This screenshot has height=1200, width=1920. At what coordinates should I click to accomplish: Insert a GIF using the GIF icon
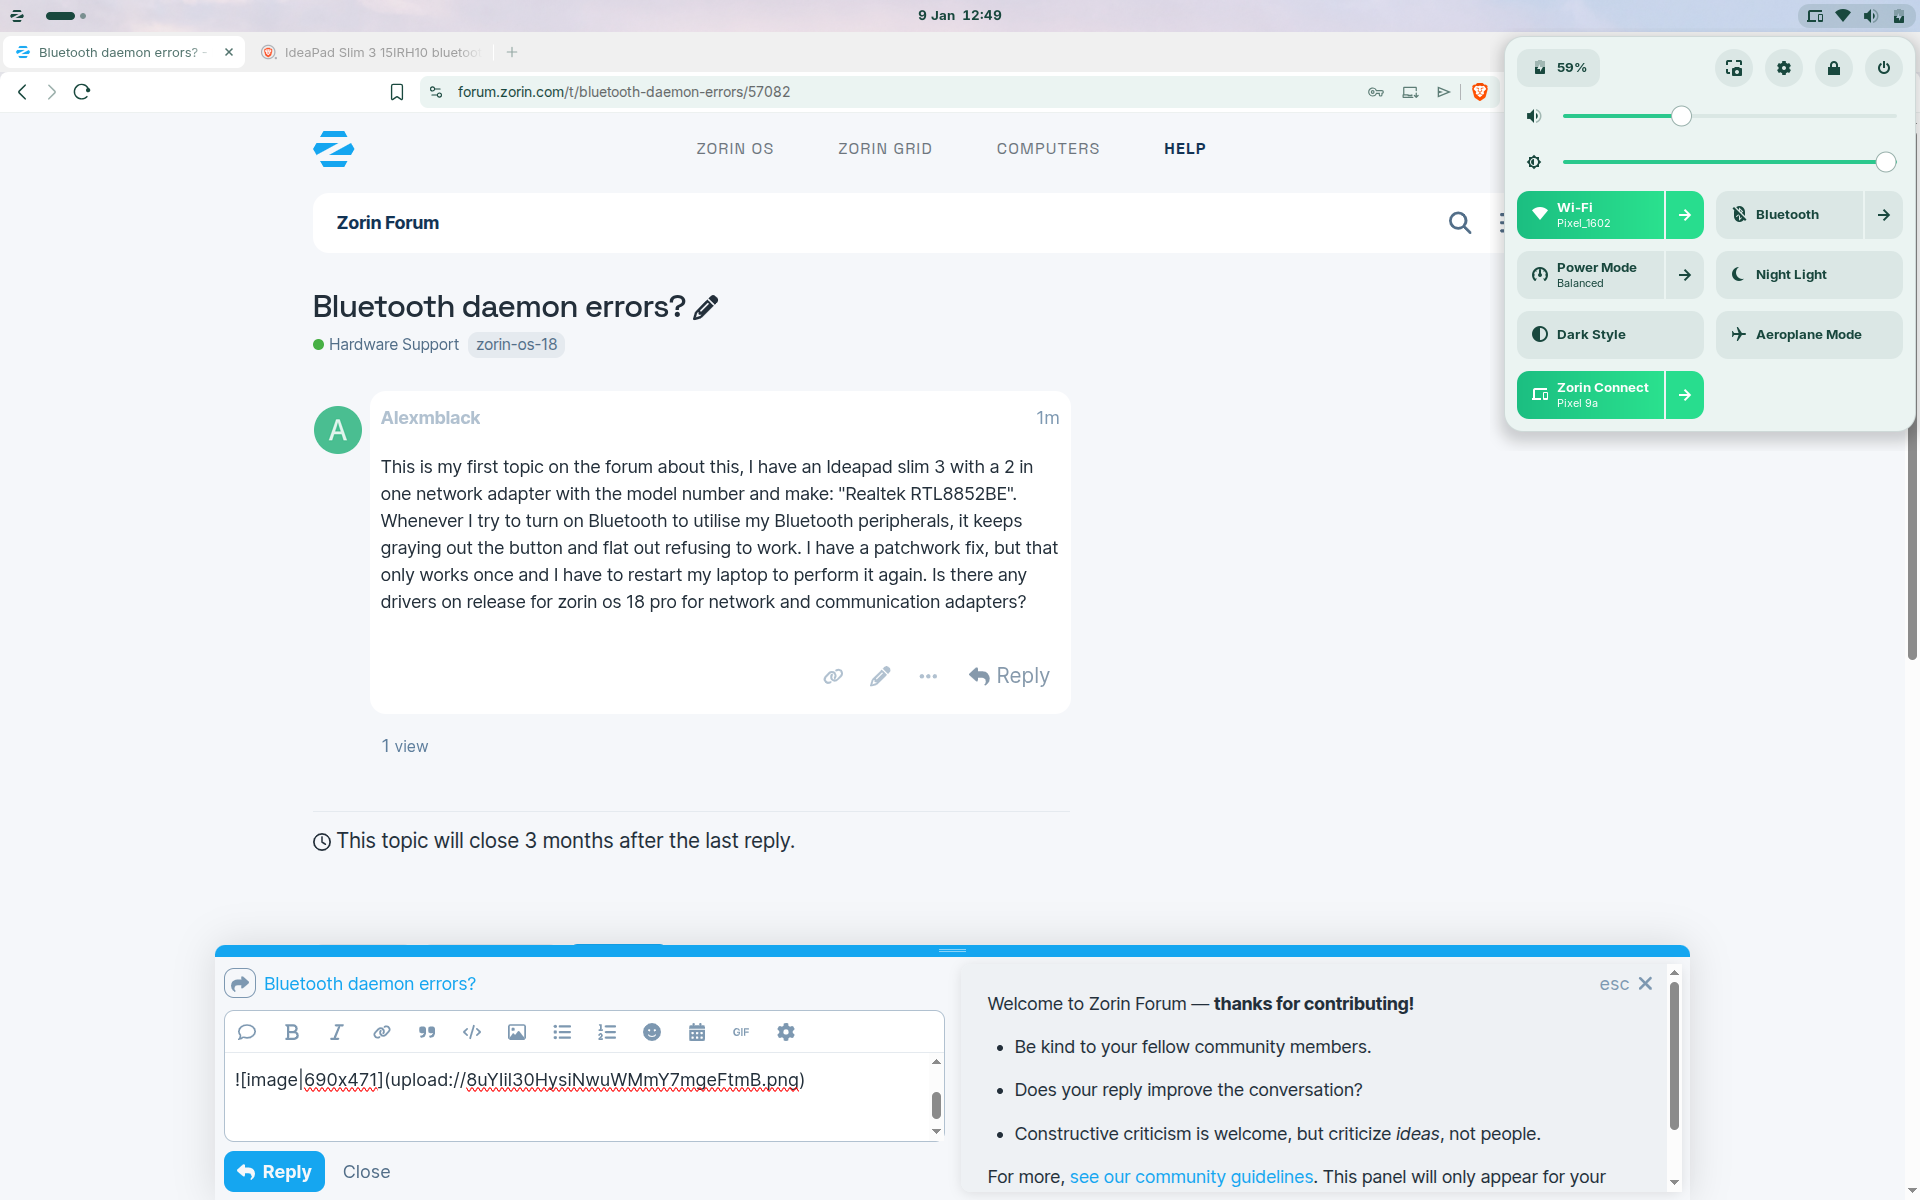741,1032
